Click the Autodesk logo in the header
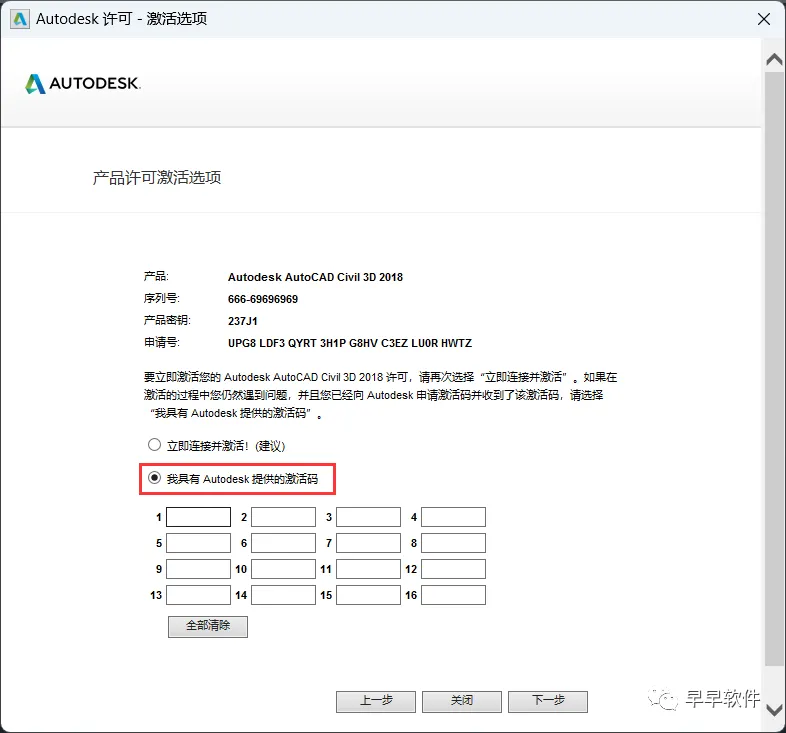Screen dimensions: 786x733 [x=83, y=84]
